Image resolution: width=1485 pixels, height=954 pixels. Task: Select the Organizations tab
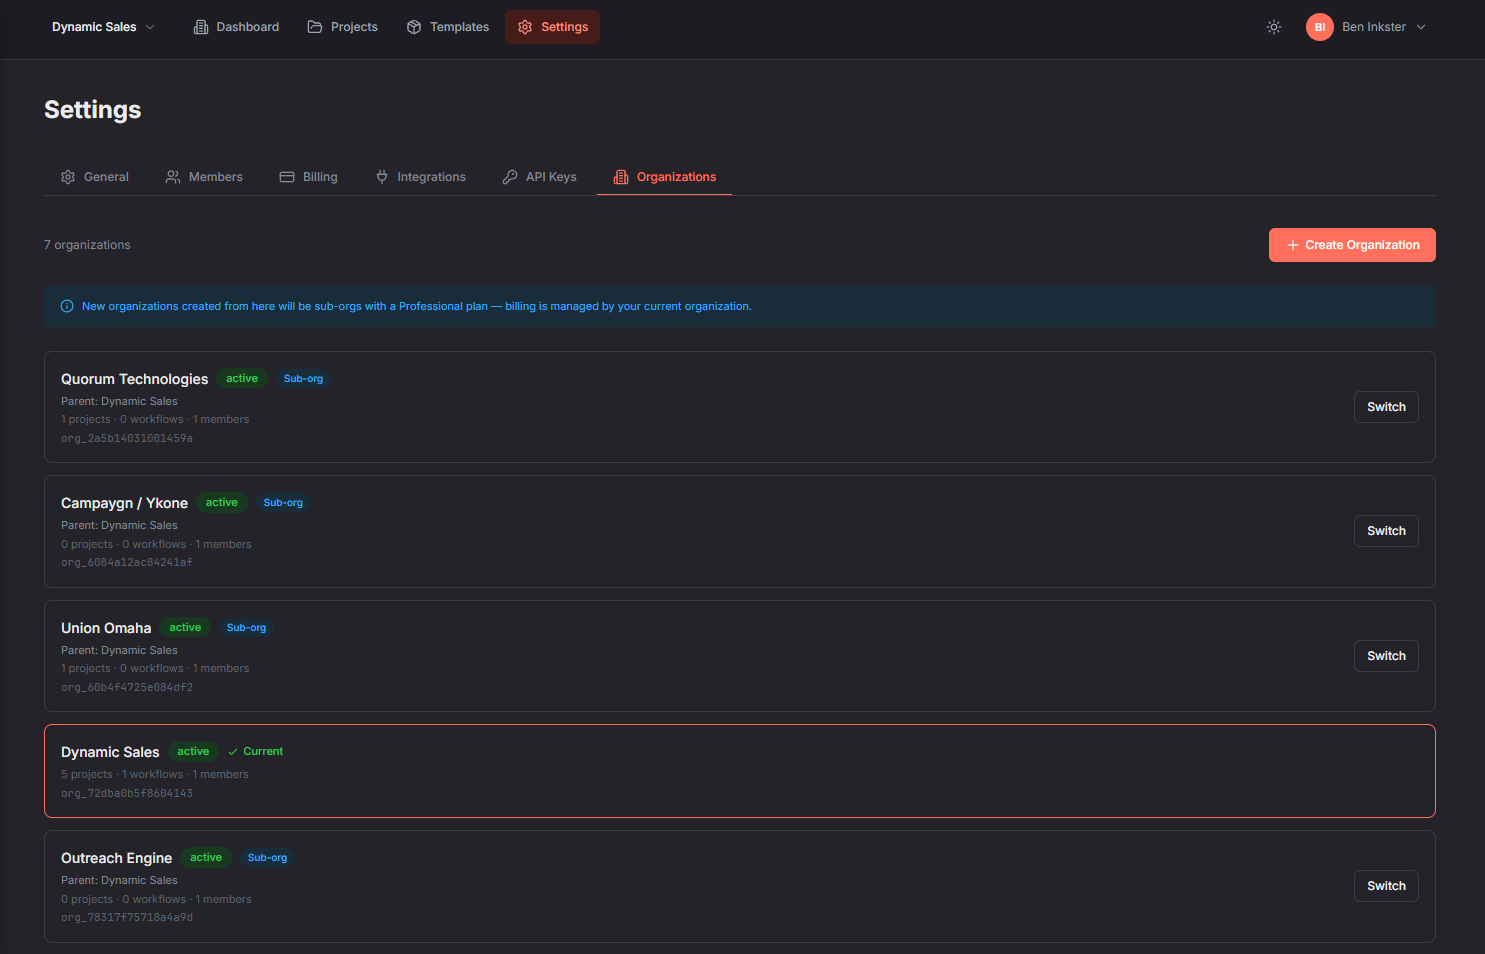coord(665,177)
